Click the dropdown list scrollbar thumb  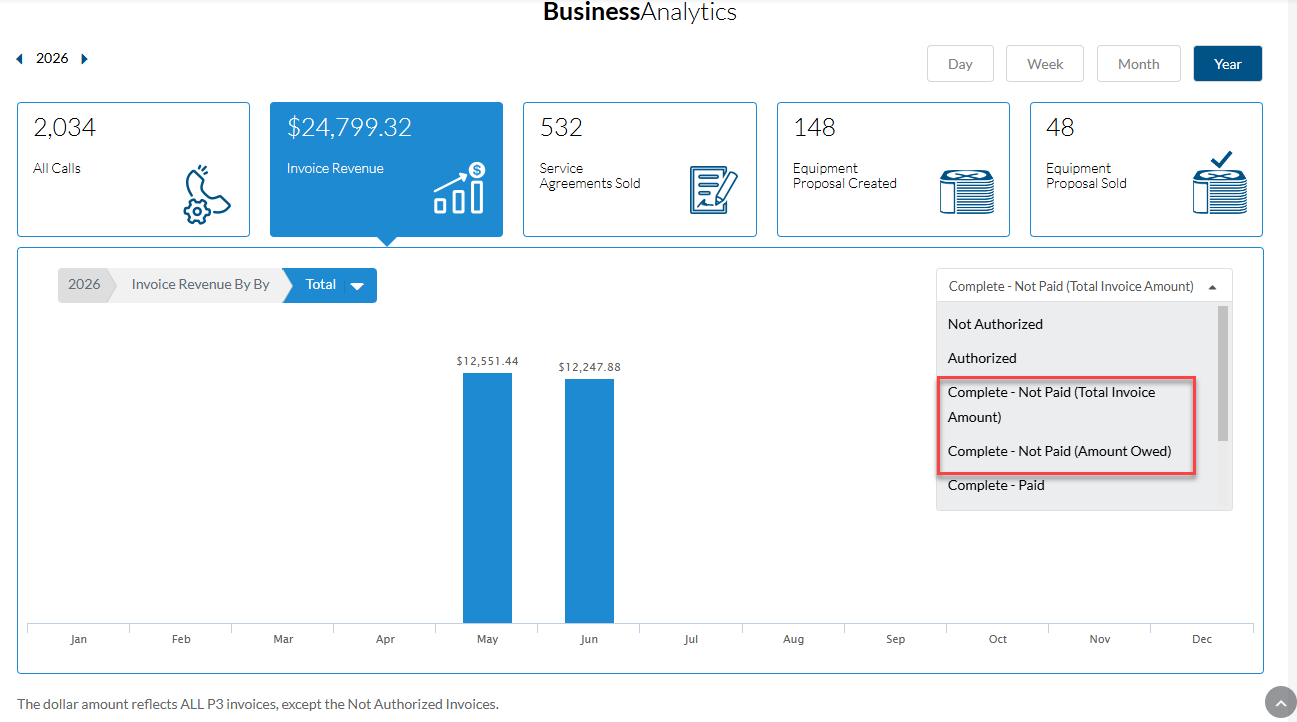tap(1223, 373)
